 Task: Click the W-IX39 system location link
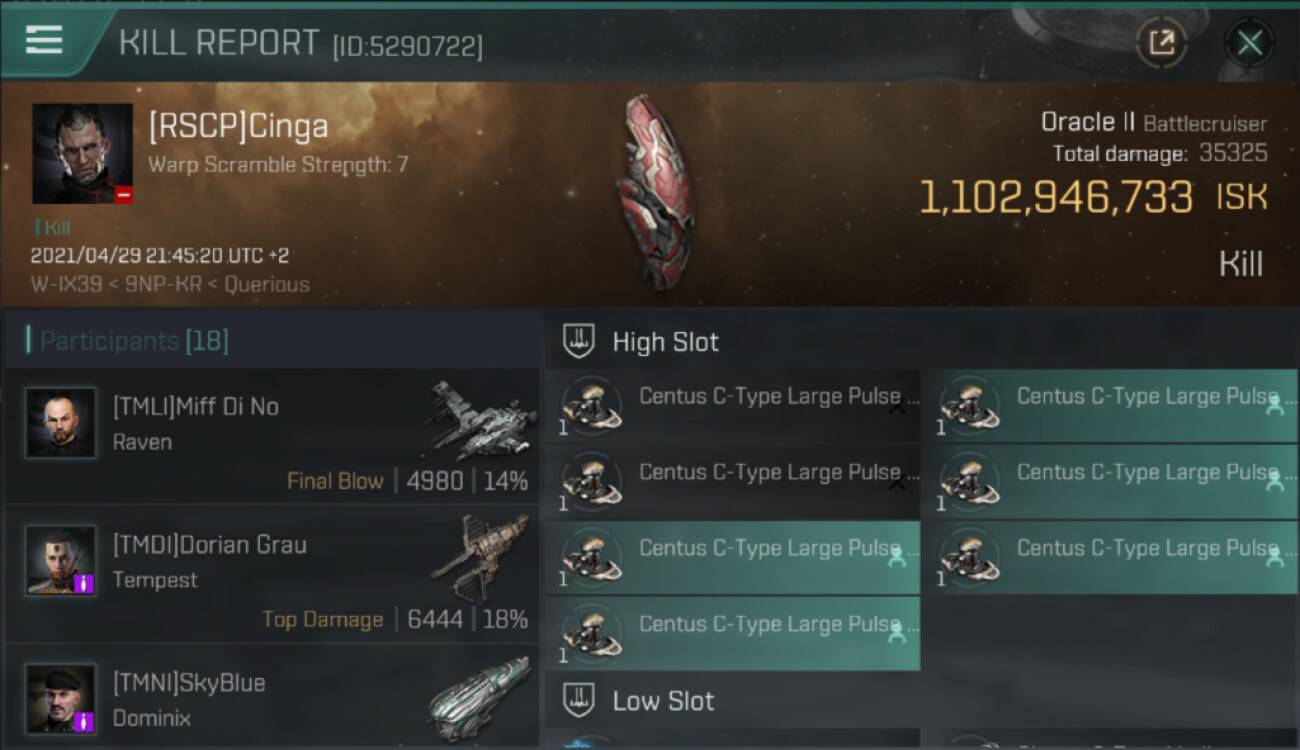coord(66,284)
